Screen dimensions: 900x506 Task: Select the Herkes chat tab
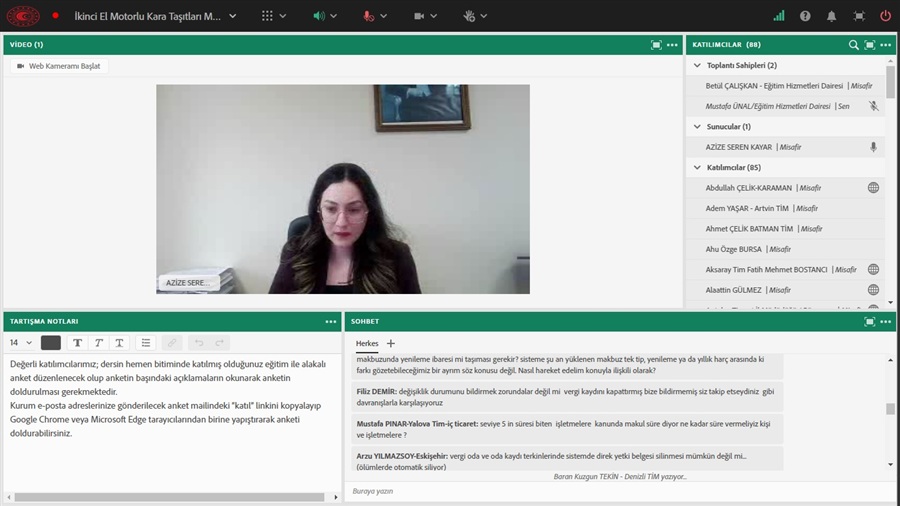pos(367,343)
